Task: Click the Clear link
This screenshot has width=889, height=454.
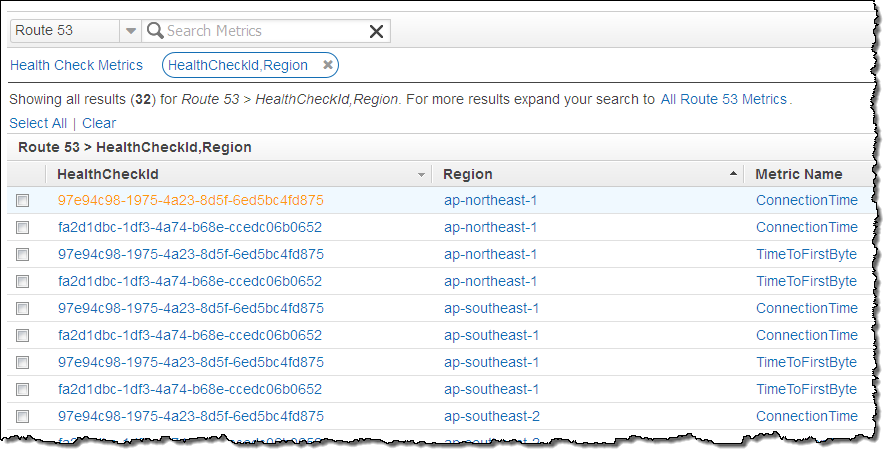Action: click(x=99, y=123)
